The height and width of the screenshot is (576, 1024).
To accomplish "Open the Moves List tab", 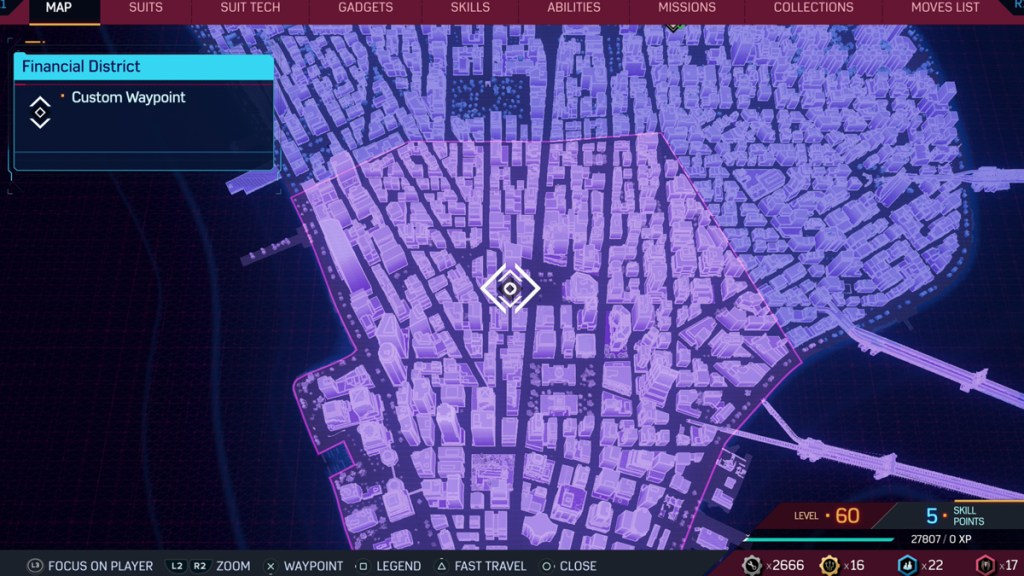I will 945,8.
